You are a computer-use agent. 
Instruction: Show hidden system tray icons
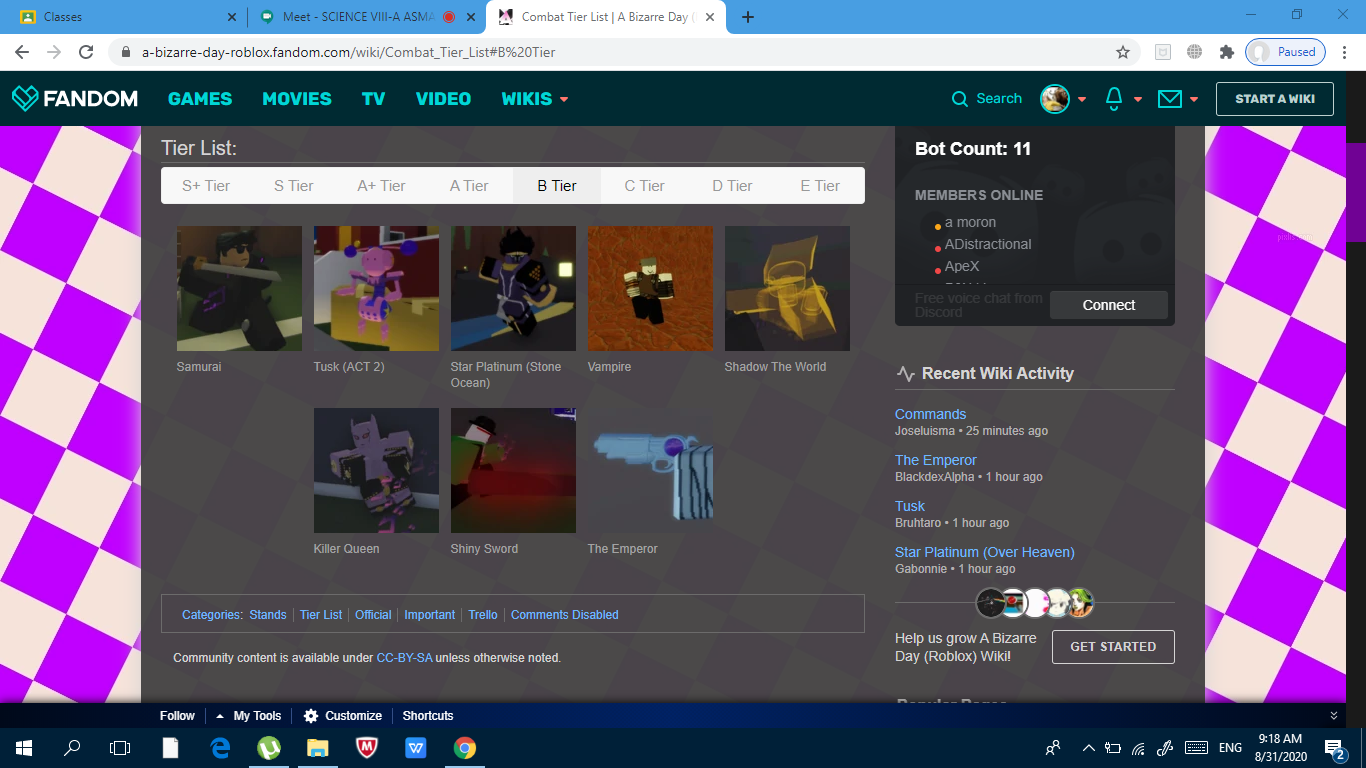point(1088,747)
